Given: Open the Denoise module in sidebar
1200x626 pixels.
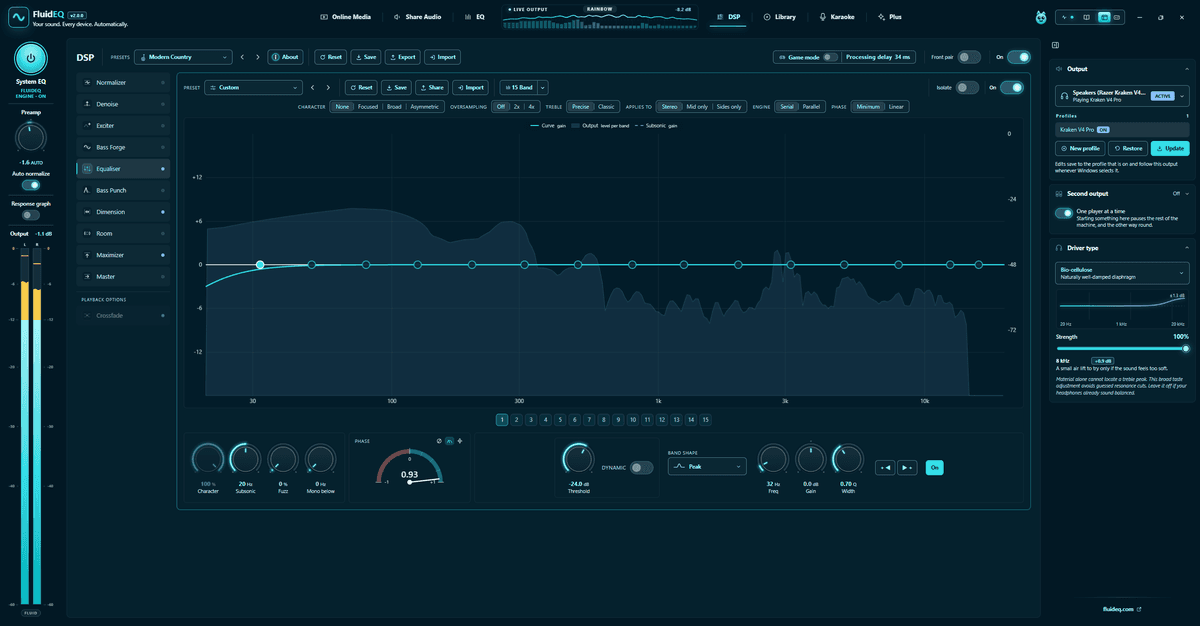Looking at the screenshot, I should tap(123, 103).
